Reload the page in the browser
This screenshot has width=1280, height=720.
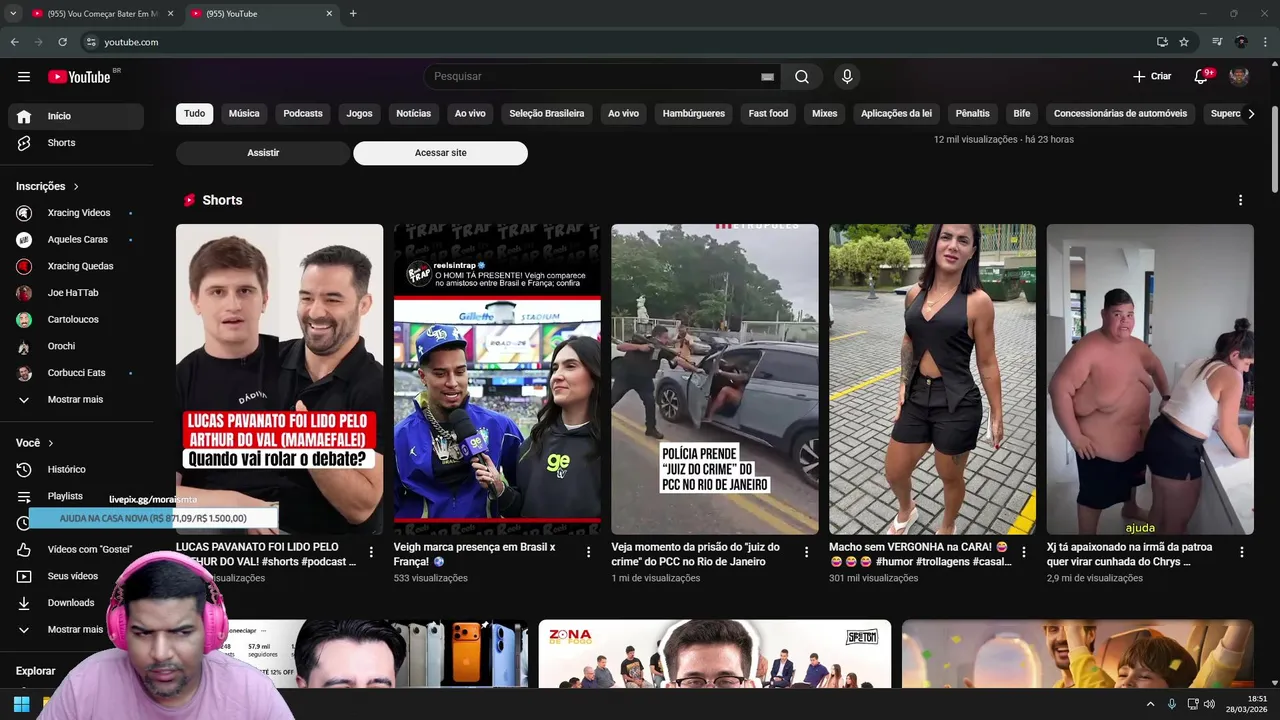point(62,42)
